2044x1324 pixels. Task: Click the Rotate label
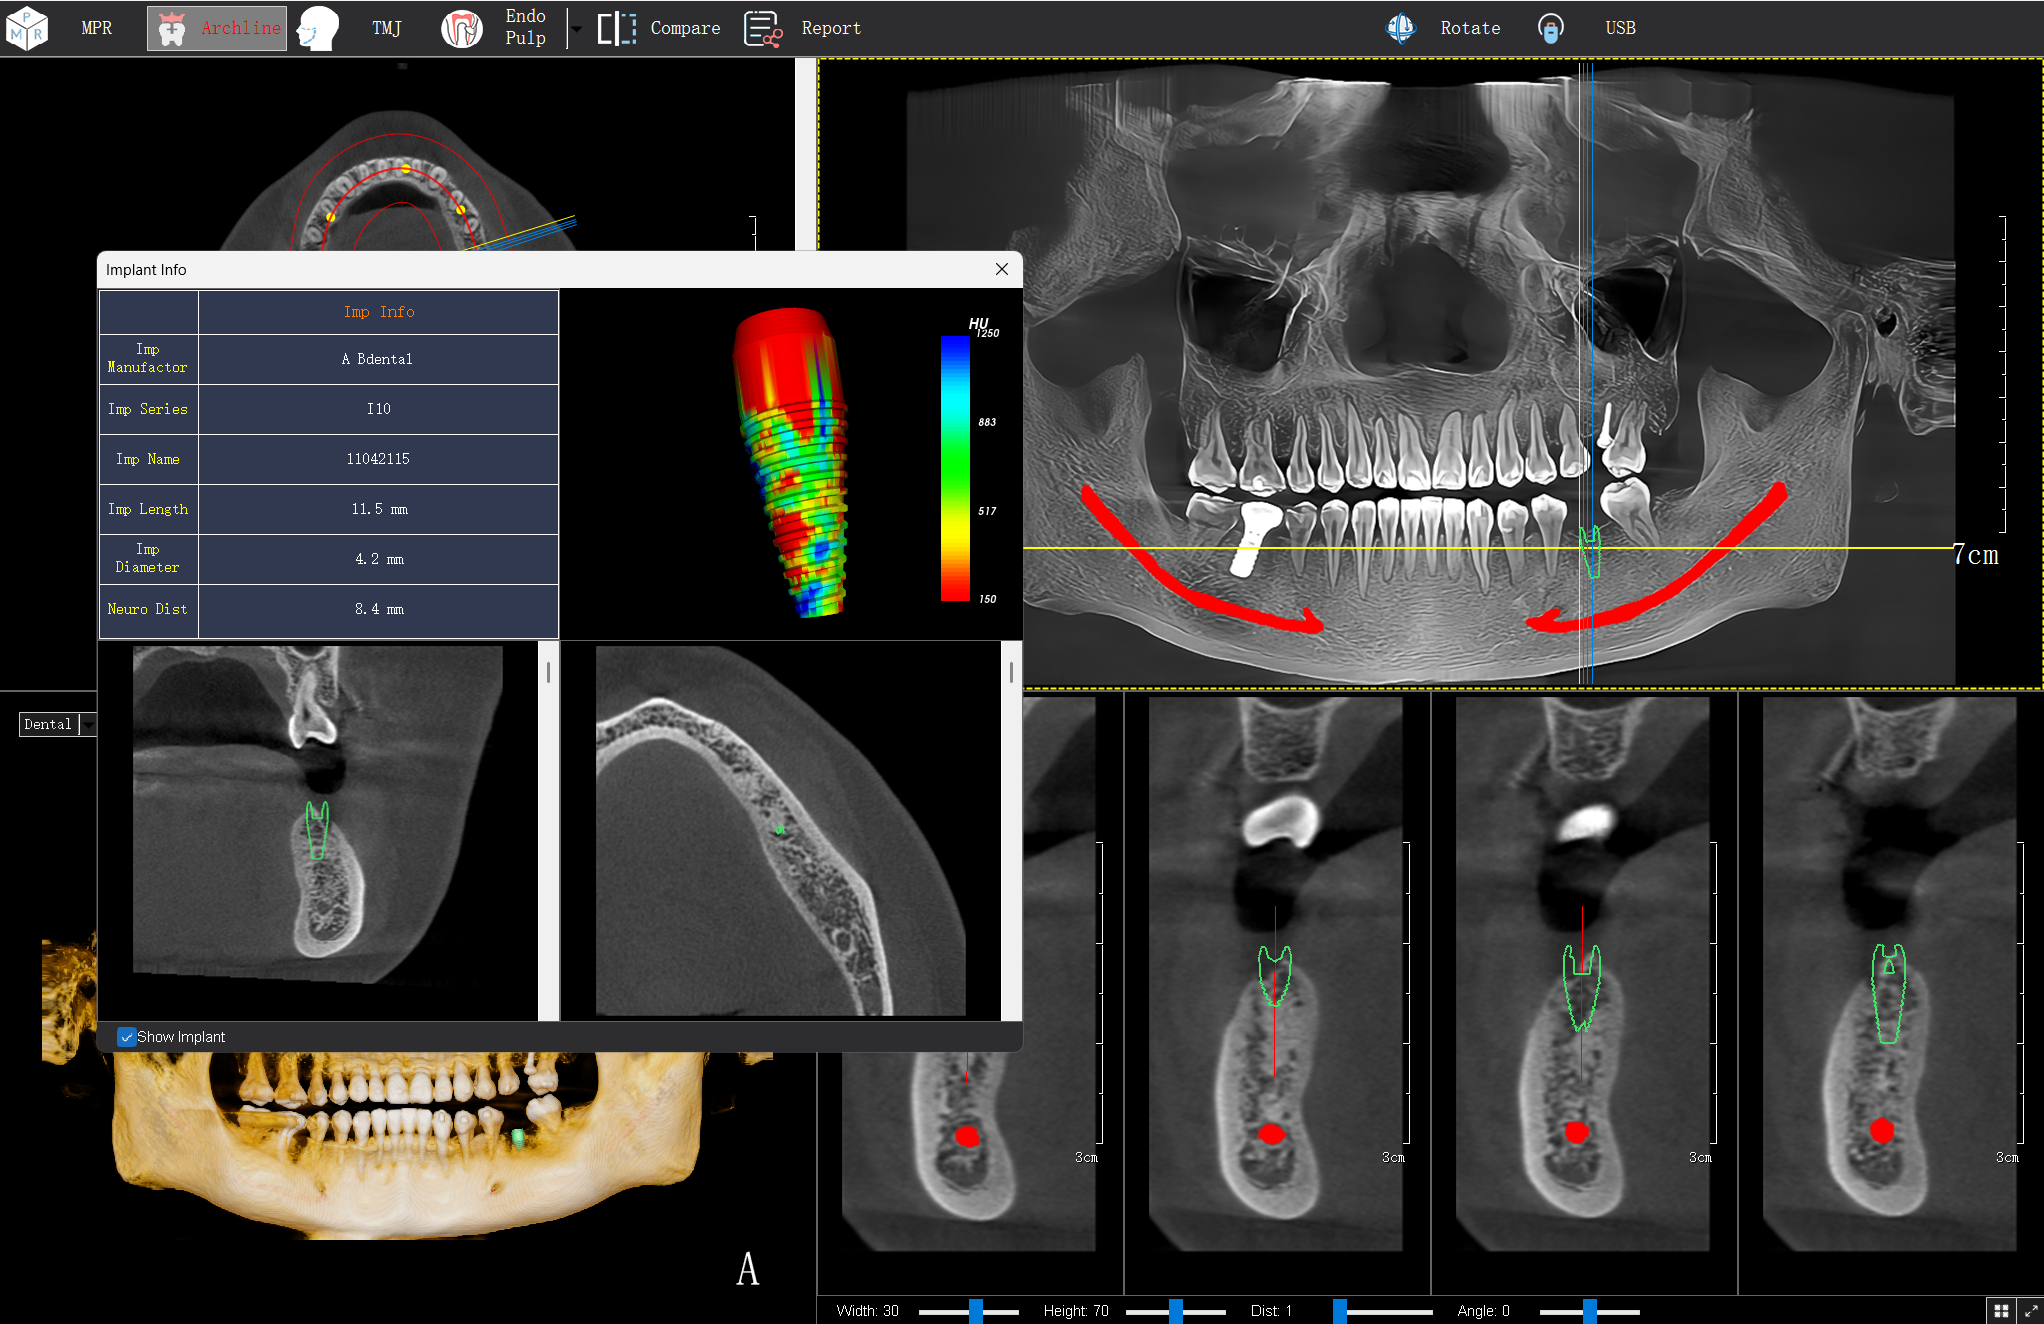(1470, 28)
